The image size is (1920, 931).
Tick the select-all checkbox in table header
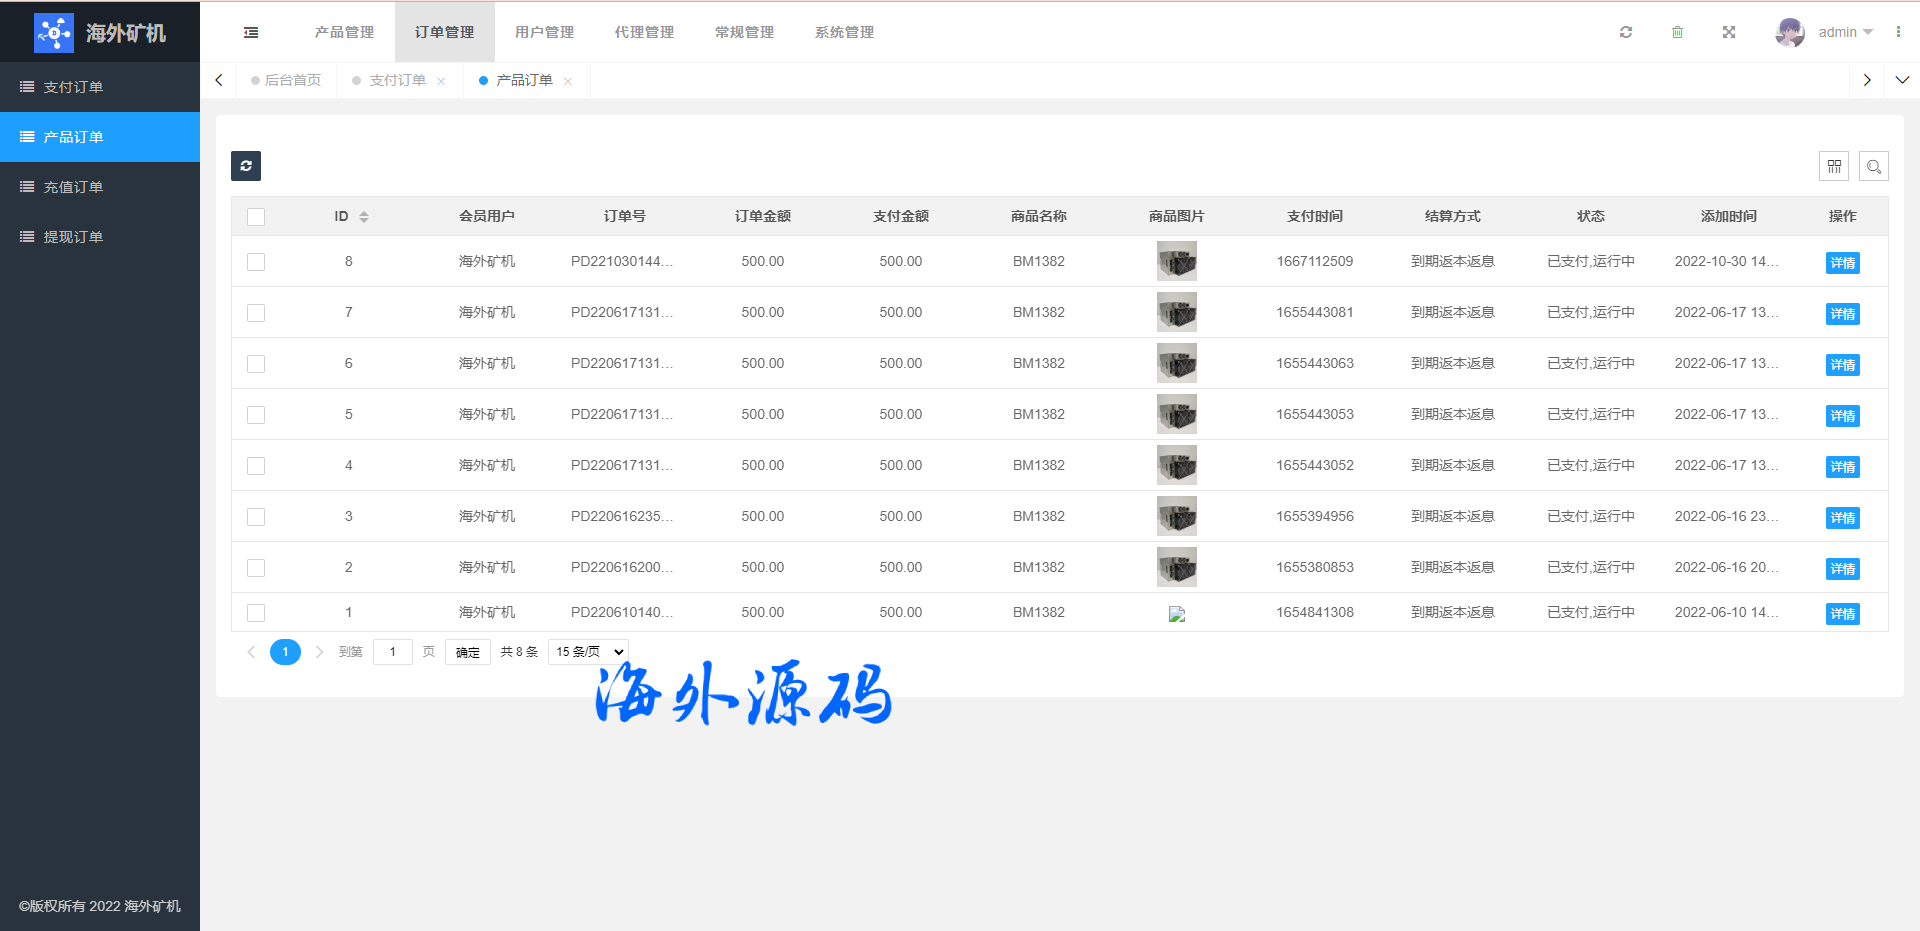coord(256,217)
